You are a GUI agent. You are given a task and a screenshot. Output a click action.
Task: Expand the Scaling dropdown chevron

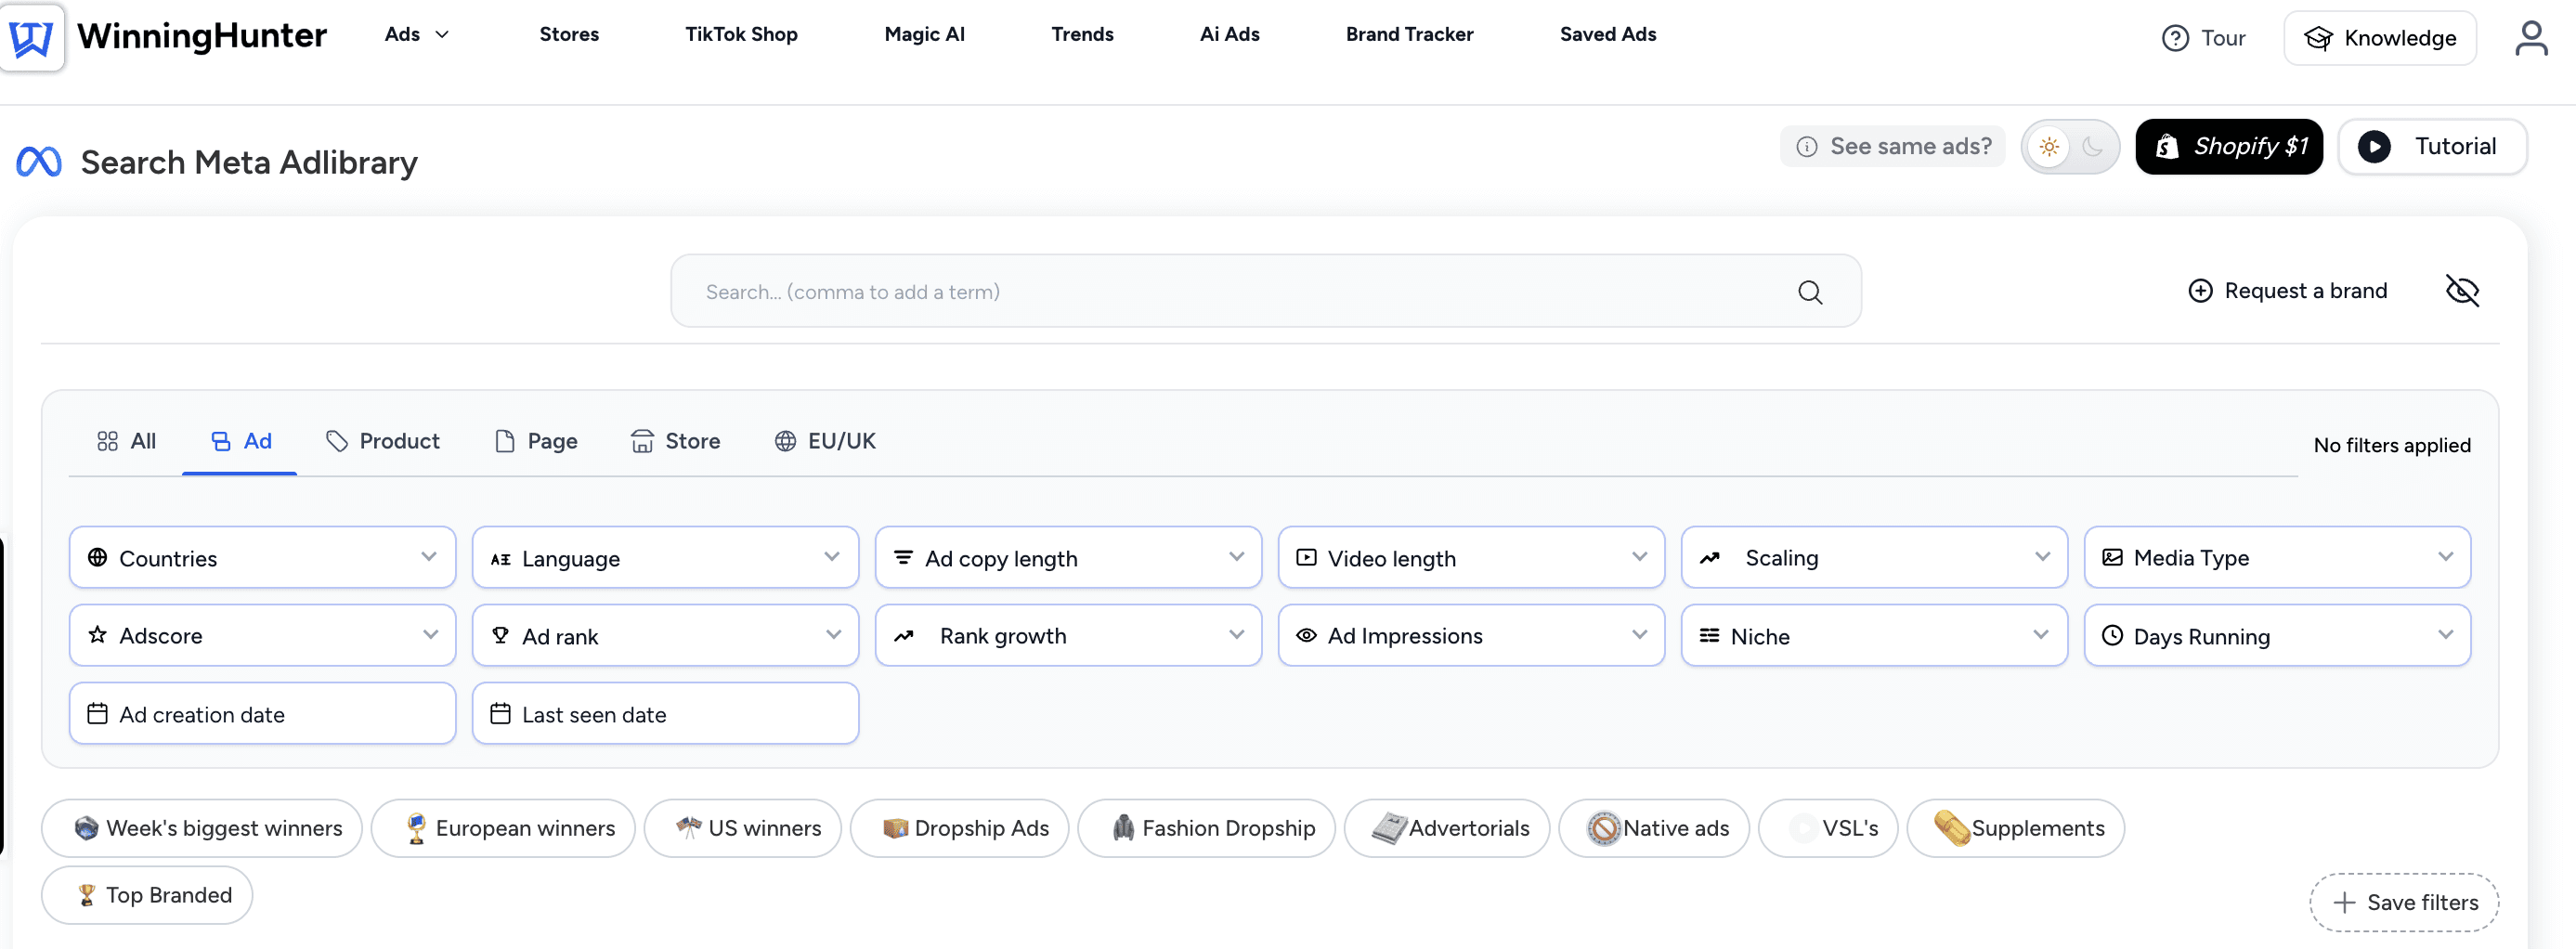tap(2042, 557)
